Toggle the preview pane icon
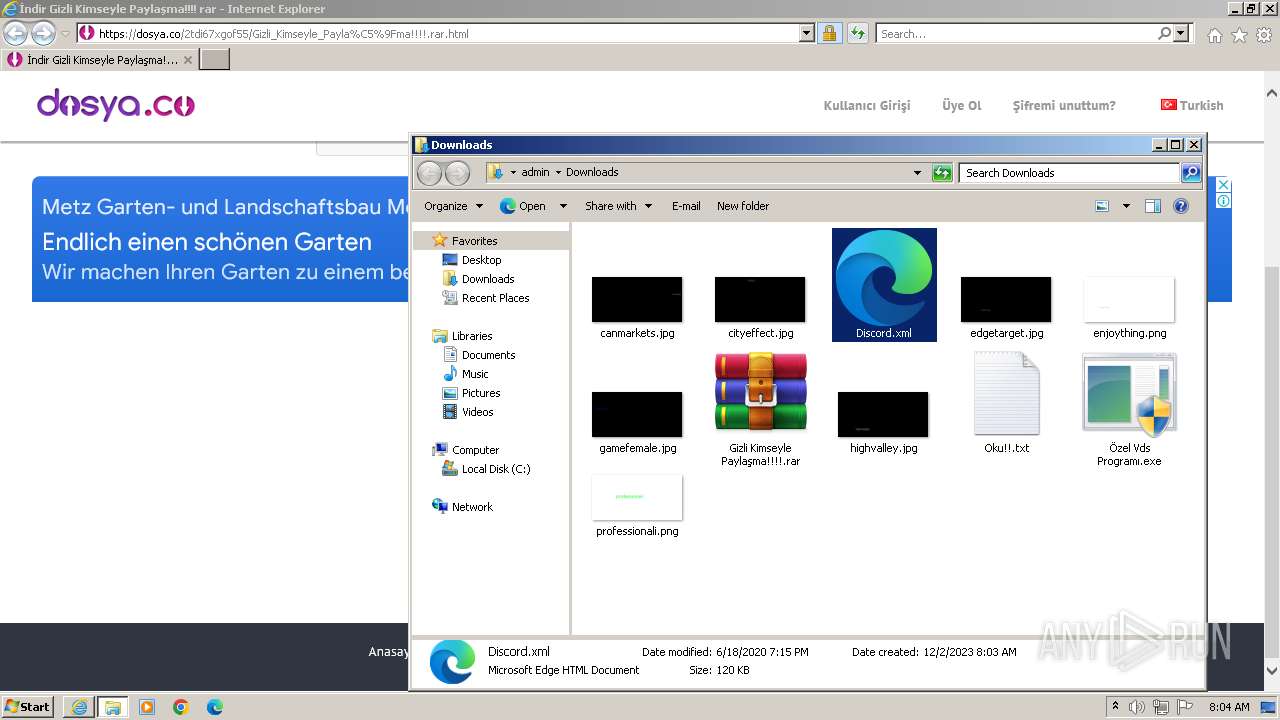Screen dimensions: 1280x720 pyautogui.click(x=1153, y=206)
